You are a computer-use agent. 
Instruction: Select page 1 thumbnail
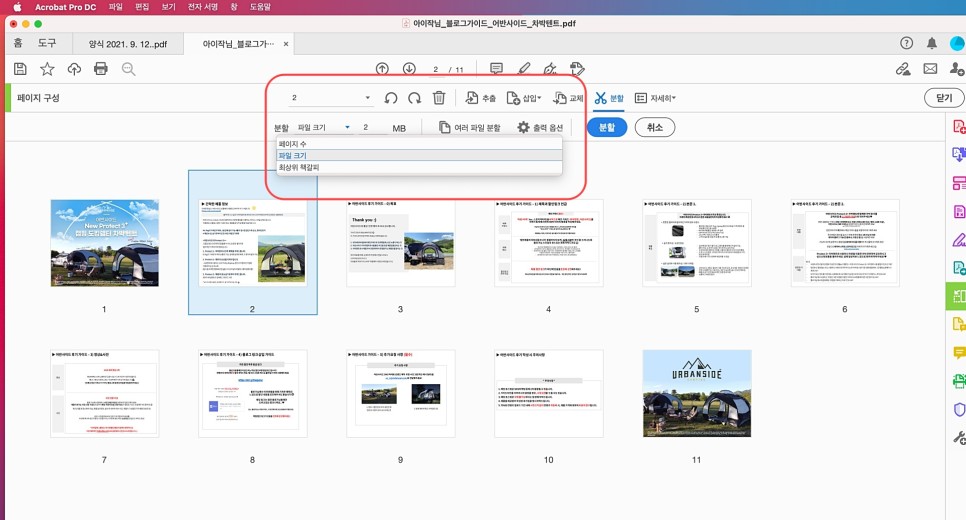[x=105, y=243]
